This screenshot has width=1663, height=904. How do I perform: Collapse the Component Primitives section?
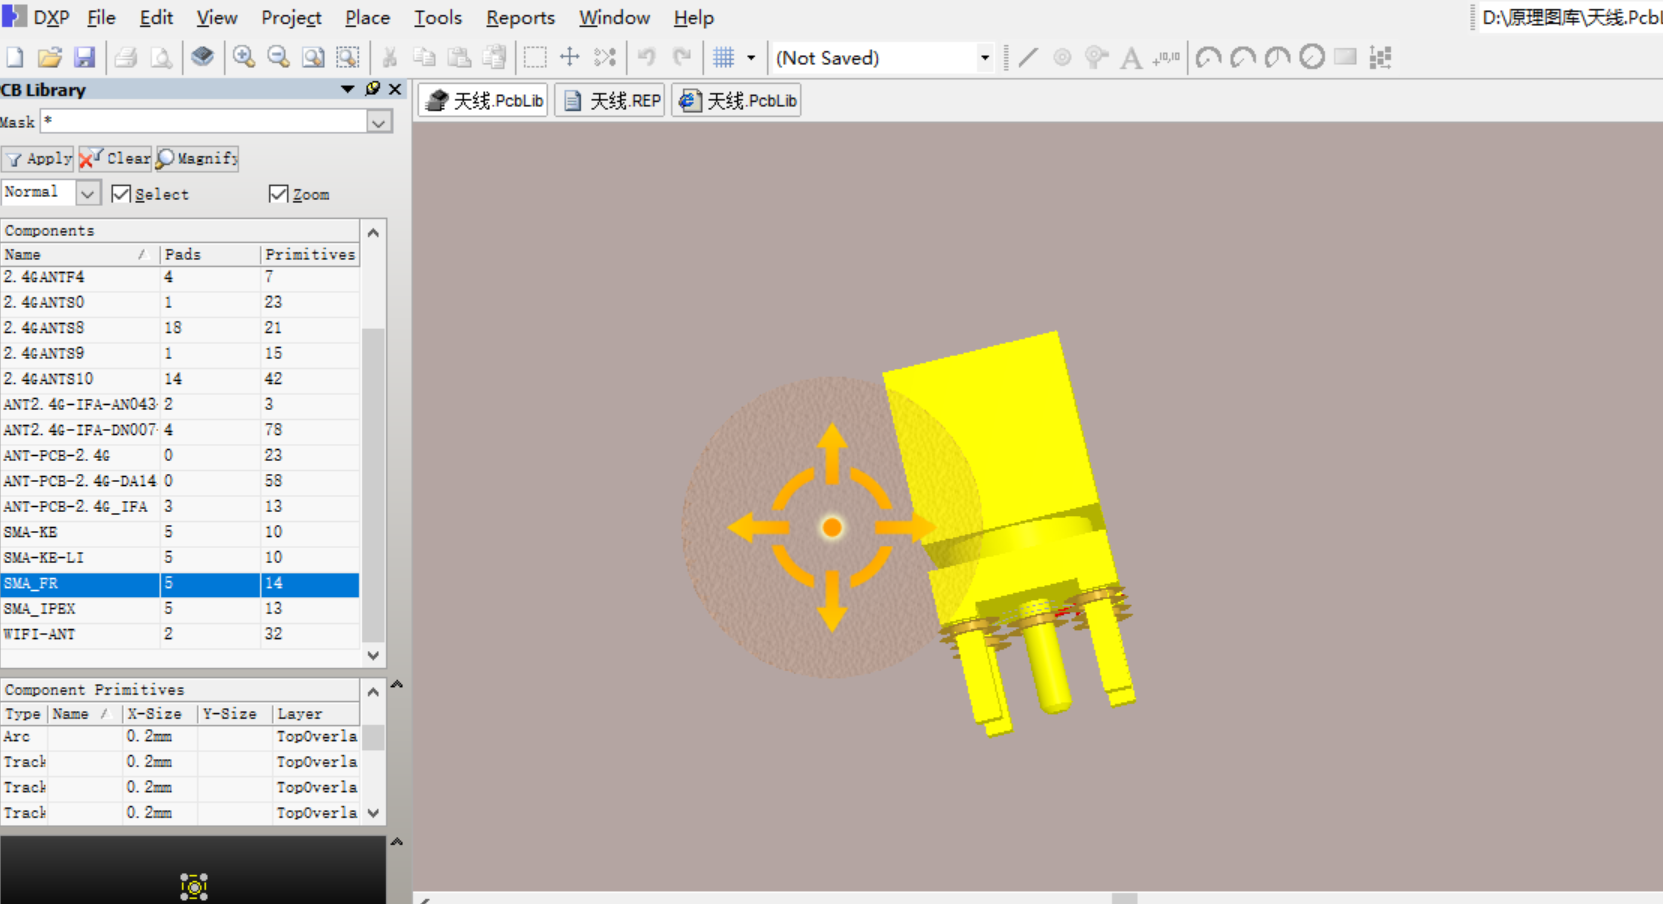pos(397,685)
